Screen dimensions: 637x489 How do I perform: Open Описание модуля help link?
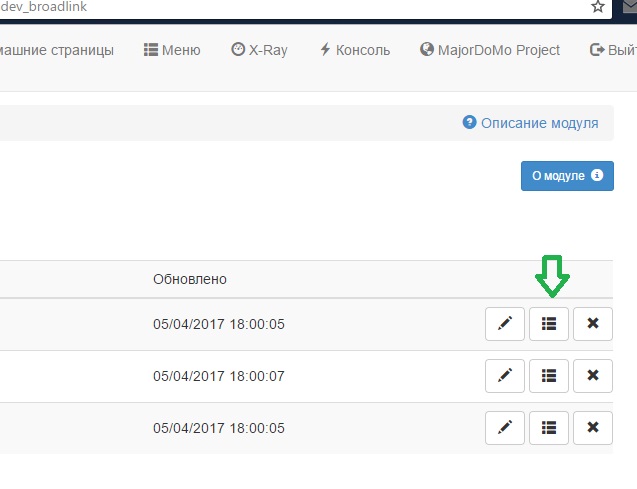pos(530,123)
